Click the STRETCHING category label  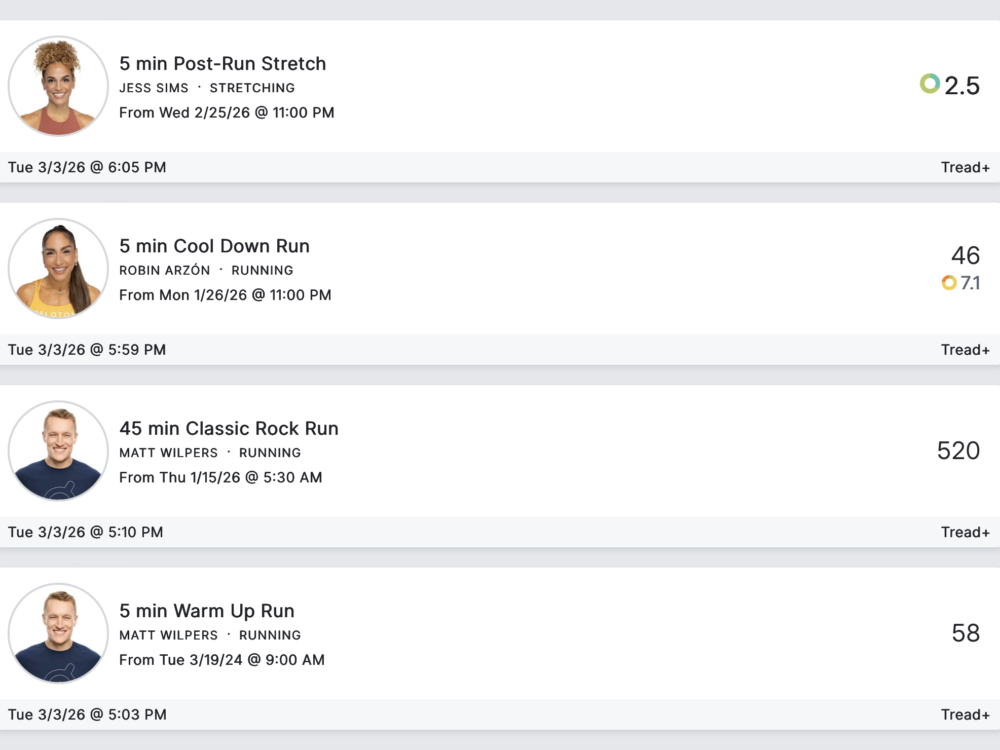(252, 88)
